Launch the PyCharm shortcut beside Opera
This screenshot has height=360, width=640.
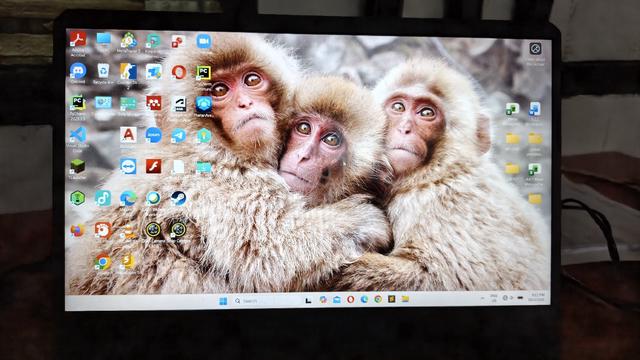click(x=203, y=73)
